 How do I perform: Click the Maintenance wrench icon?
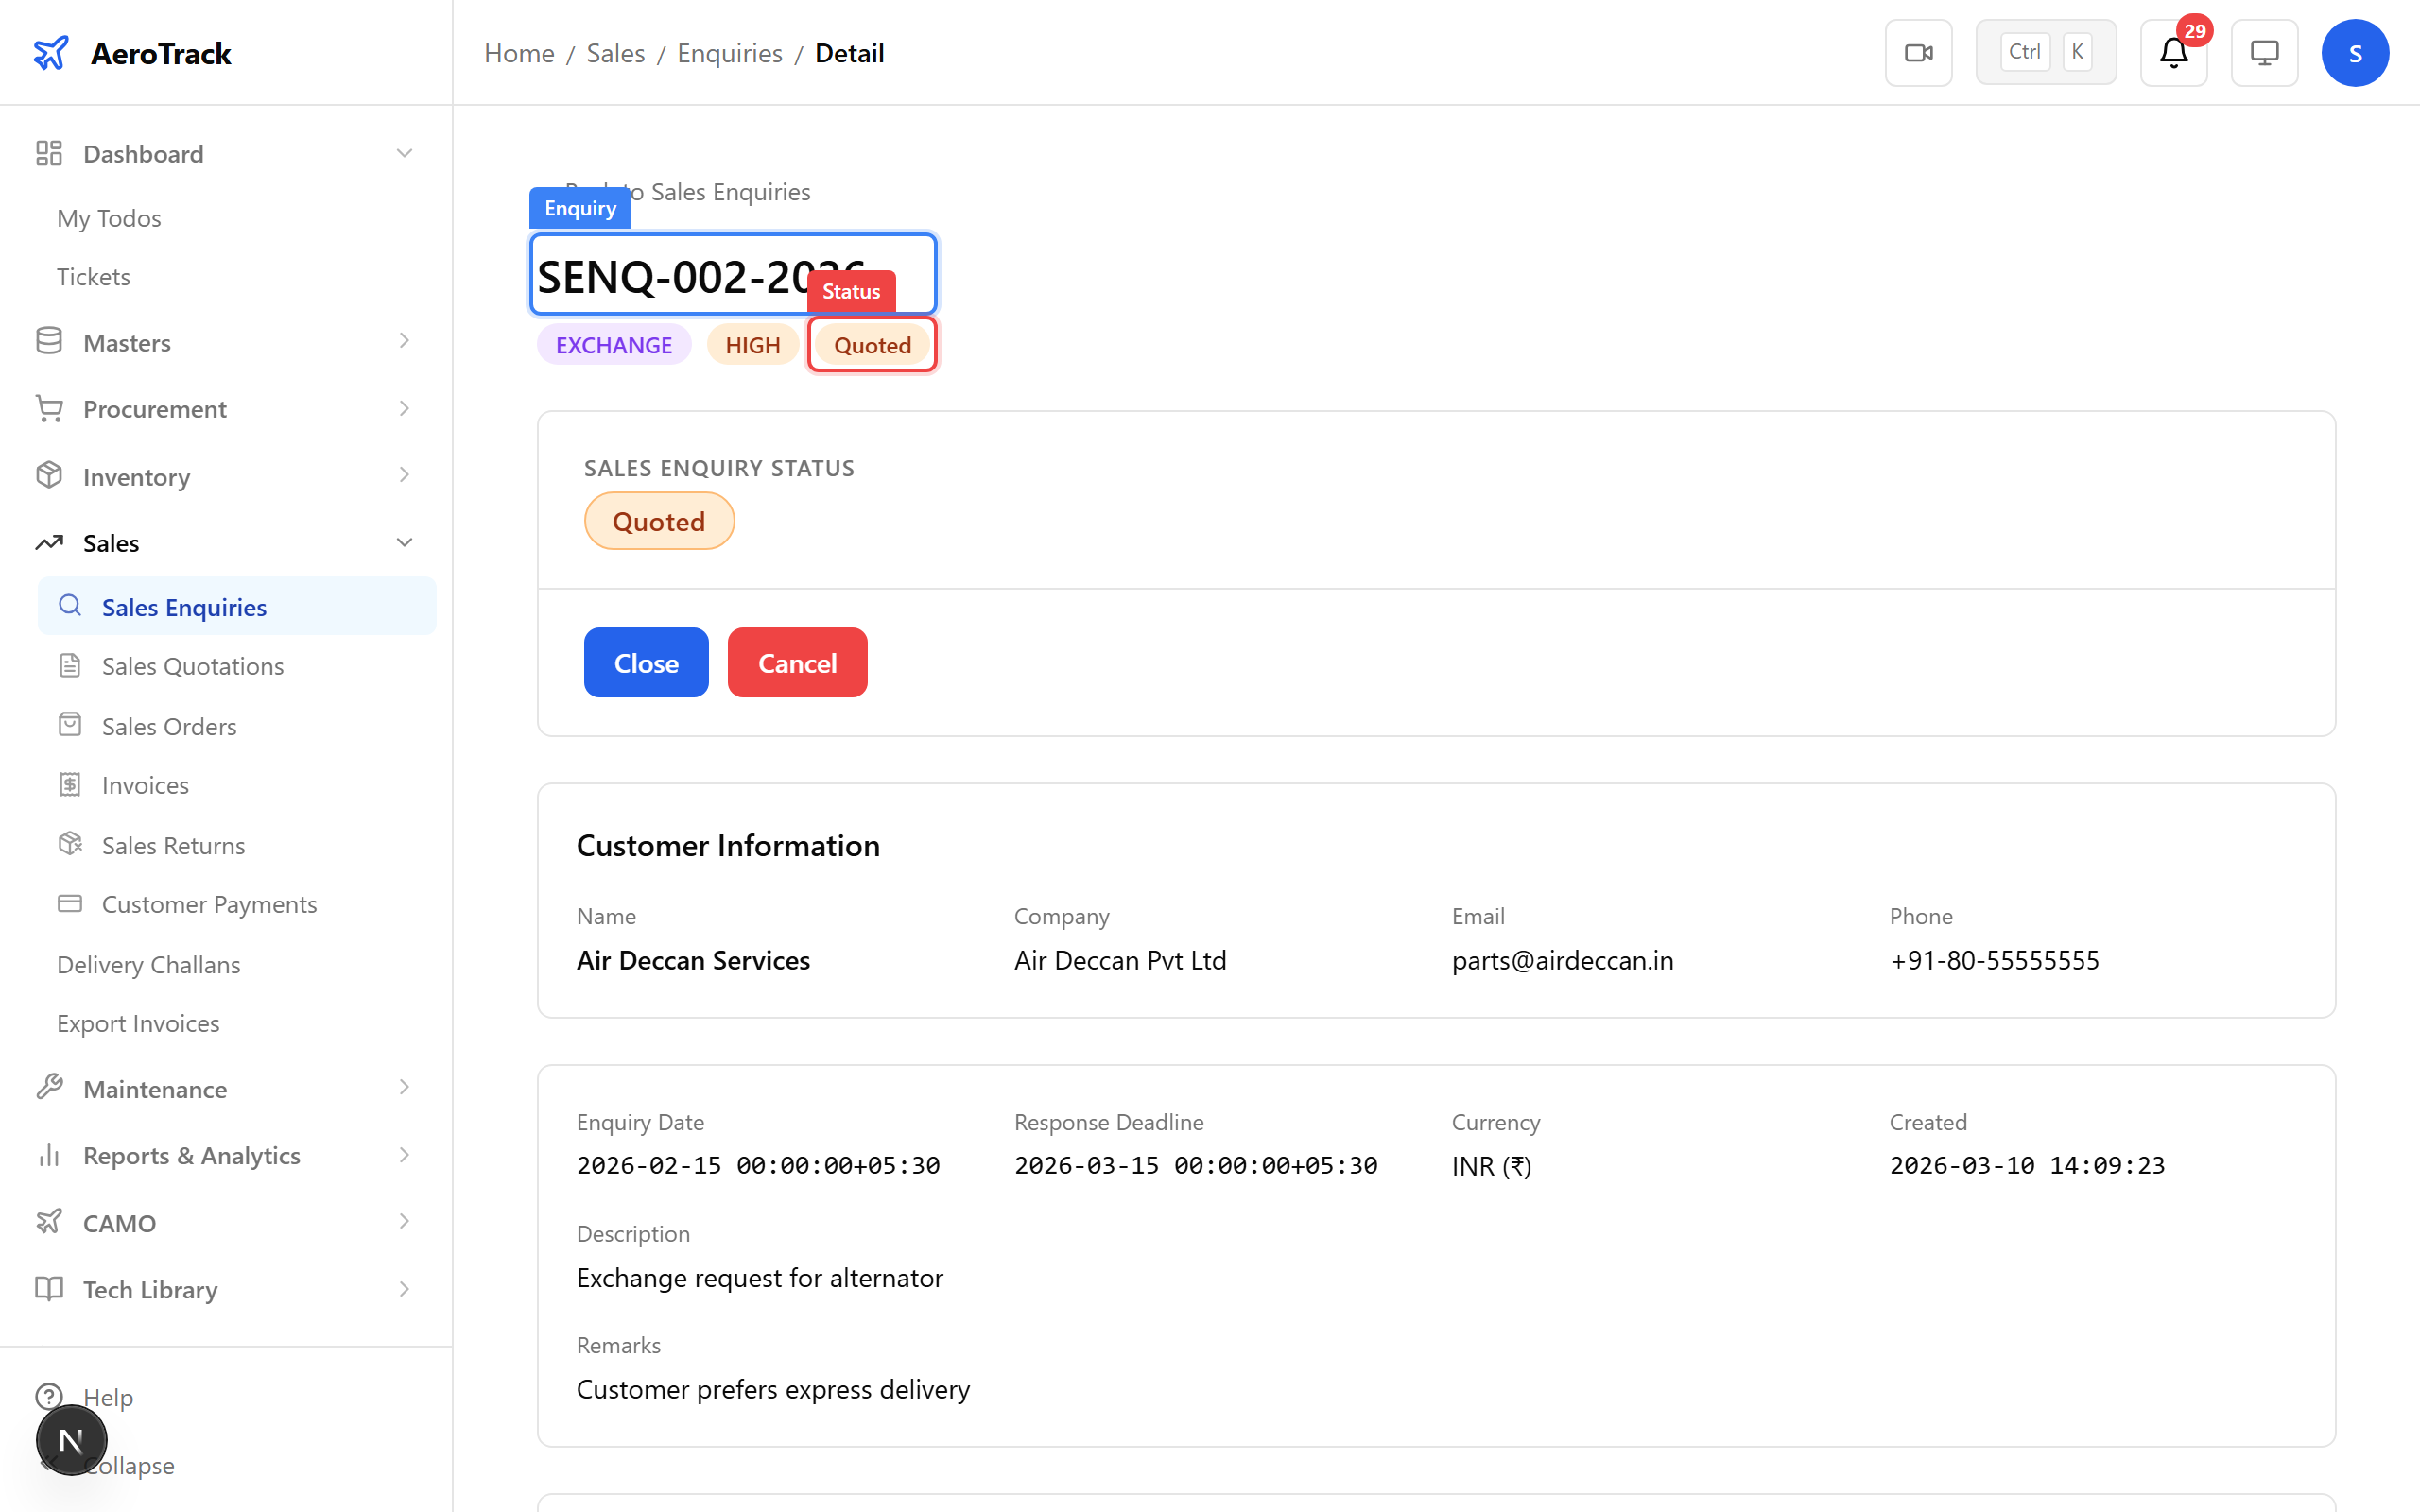tap(49, 1088)
